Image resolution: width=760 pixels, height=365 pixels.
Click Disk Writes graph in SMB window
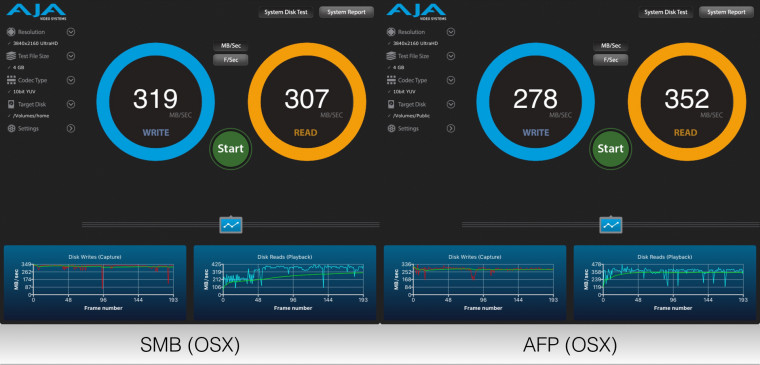pos(95,283)
